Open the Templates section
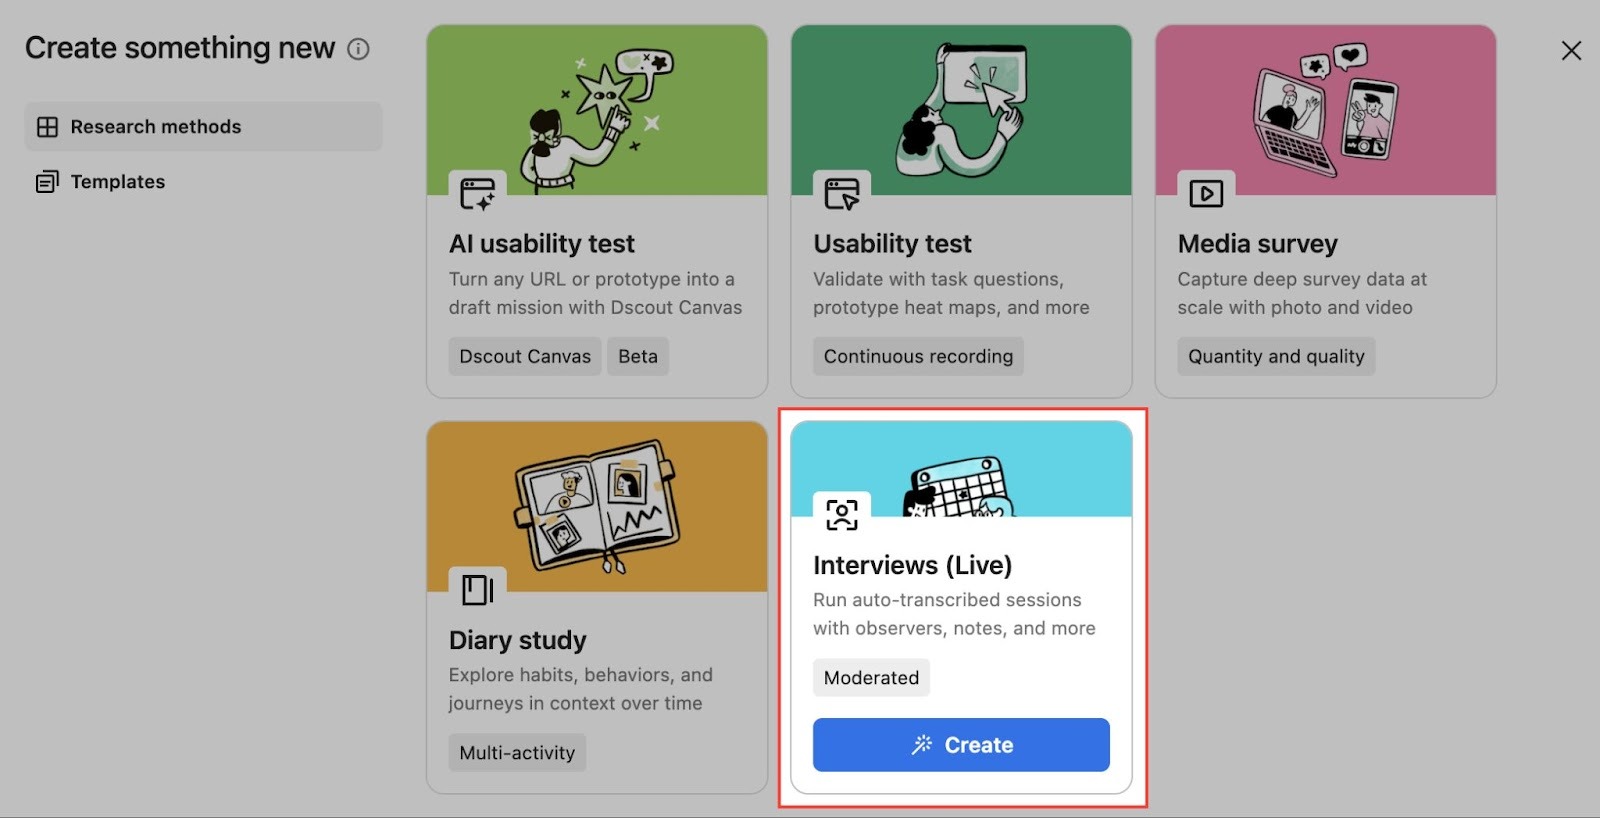This screenshot has height=818, width=1600. [x=117, y=182]
